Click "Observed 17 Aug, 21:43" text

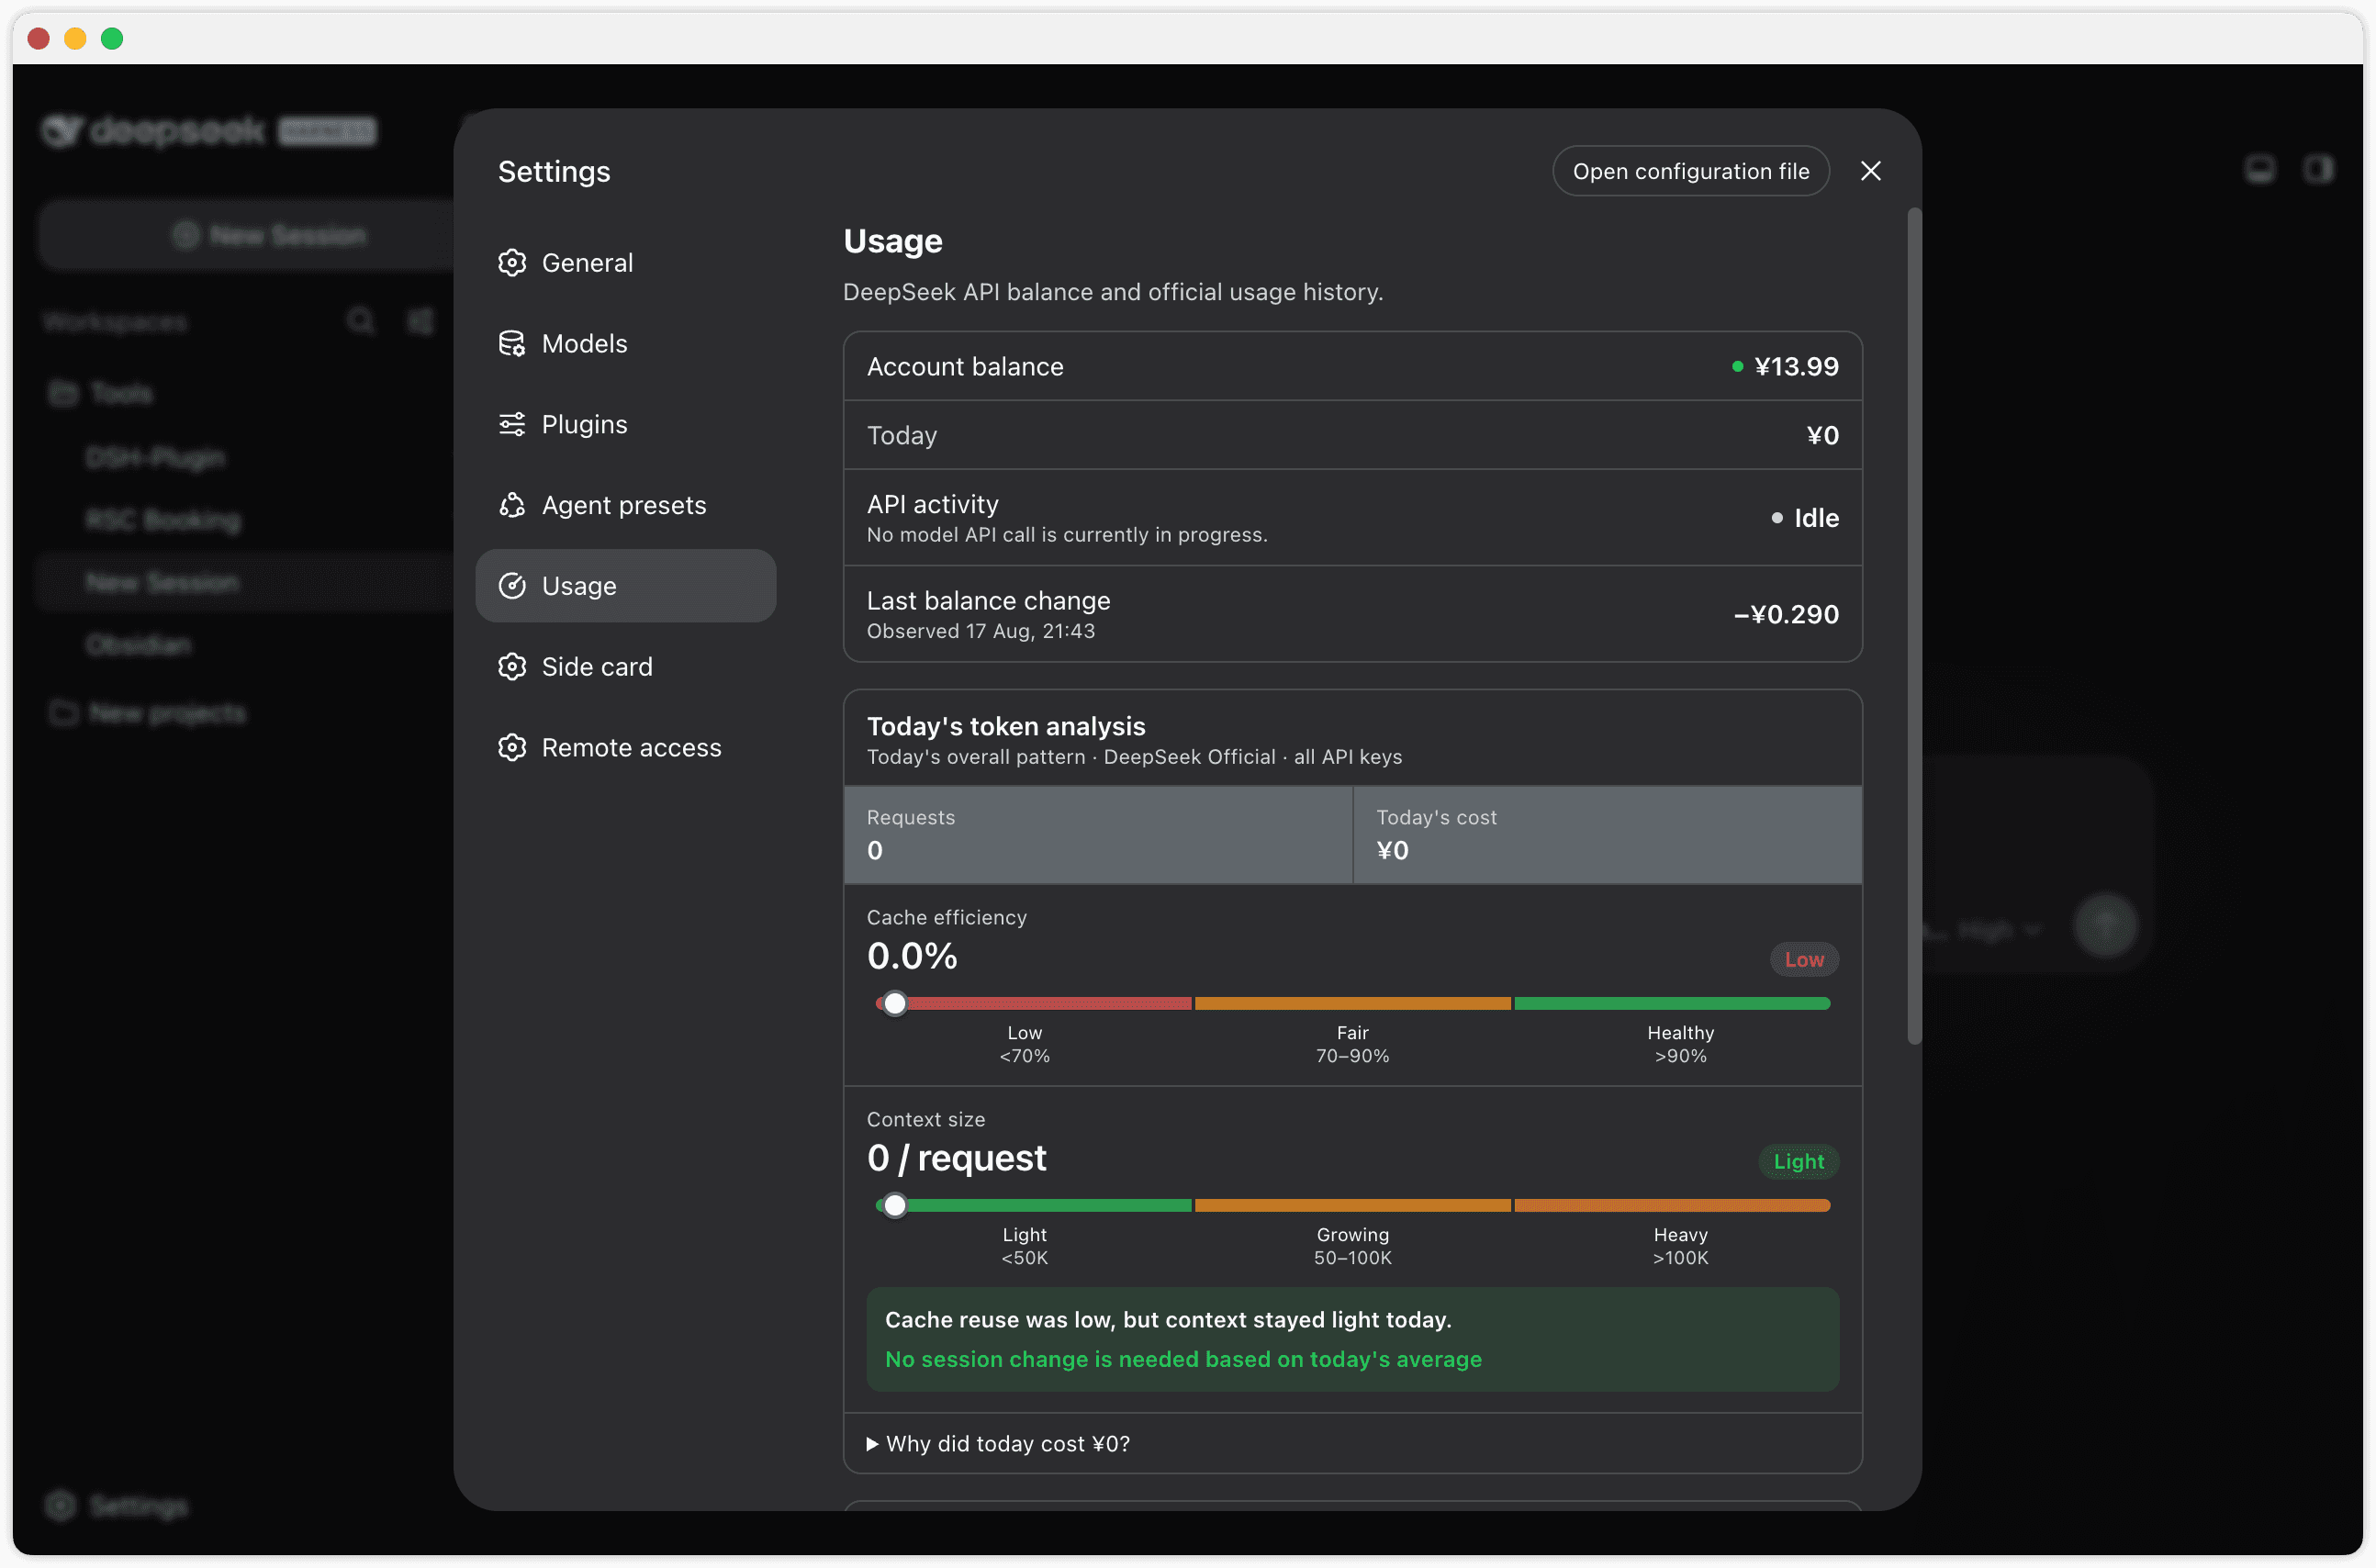click(x=980, y=631)
